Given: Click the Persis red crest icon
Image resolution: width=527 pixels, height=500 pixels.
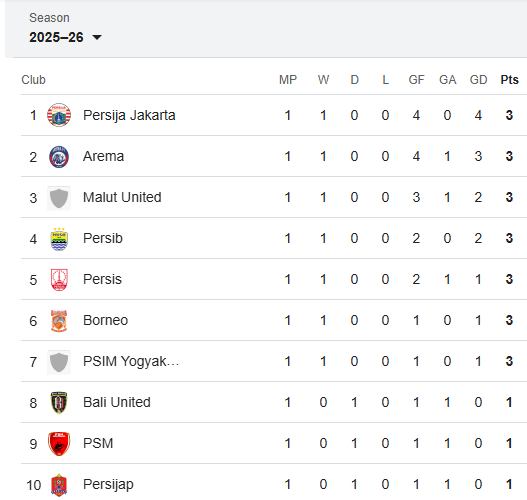Looking at the screenshot, I should click(59, 280).
